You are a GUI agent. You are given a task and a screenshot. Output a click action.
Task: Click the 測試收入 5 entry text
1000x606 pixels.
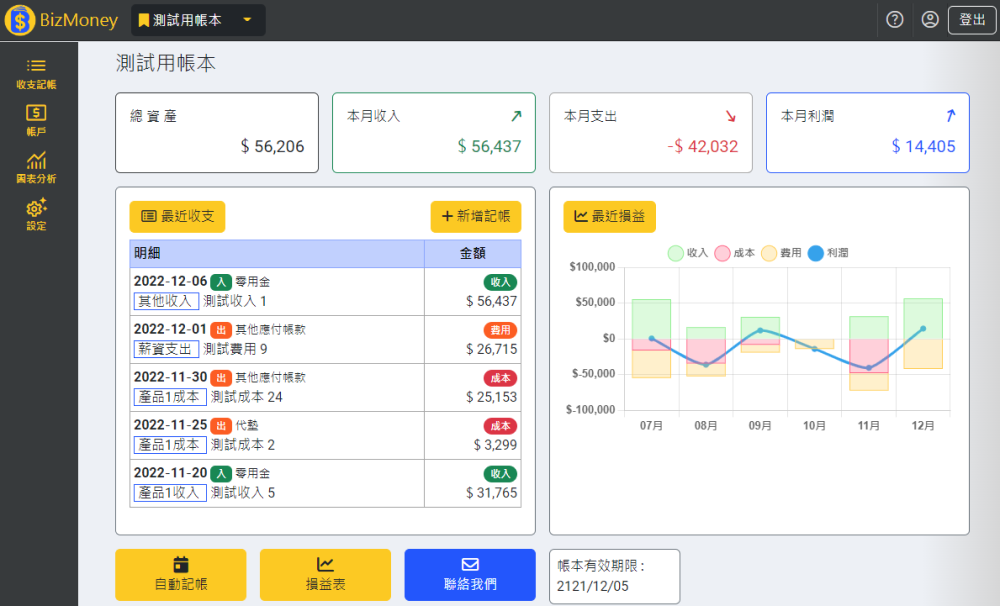242,492
